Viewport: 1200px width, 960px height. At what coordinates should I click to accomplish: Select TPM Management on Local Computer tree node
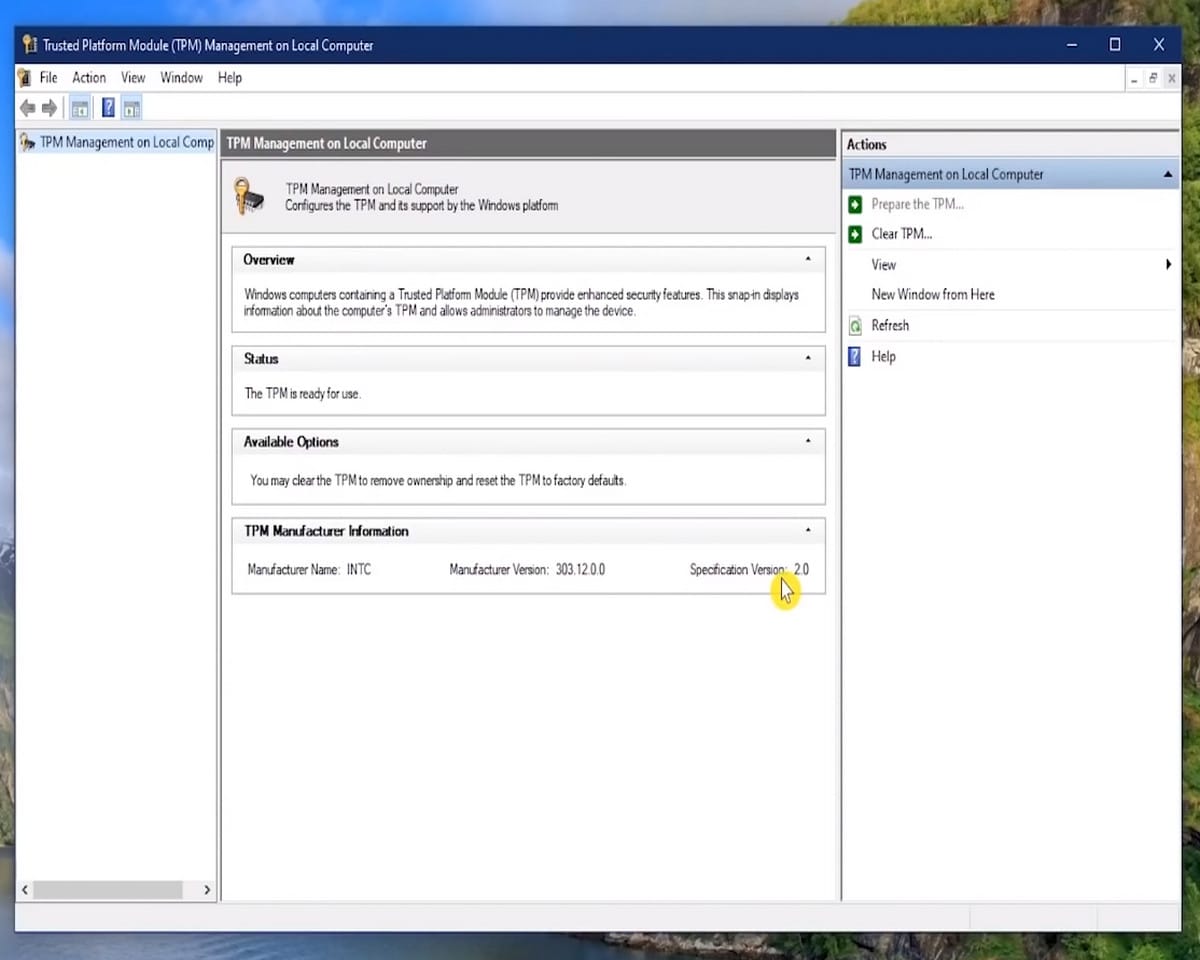126,142
